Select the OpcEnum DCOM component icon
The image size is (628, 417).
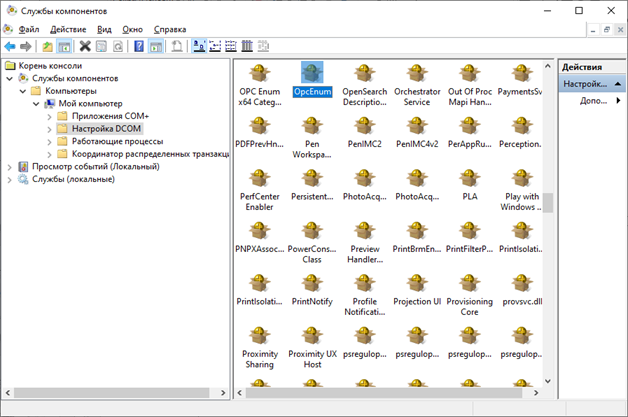coord(312,74)
